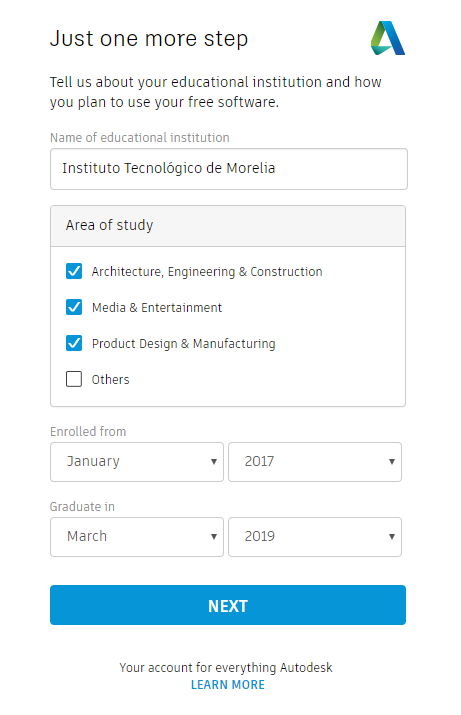Click the NEXT button
Image resolution: width=461 pixels, height=715 pixels.
(x=228, y=605)
